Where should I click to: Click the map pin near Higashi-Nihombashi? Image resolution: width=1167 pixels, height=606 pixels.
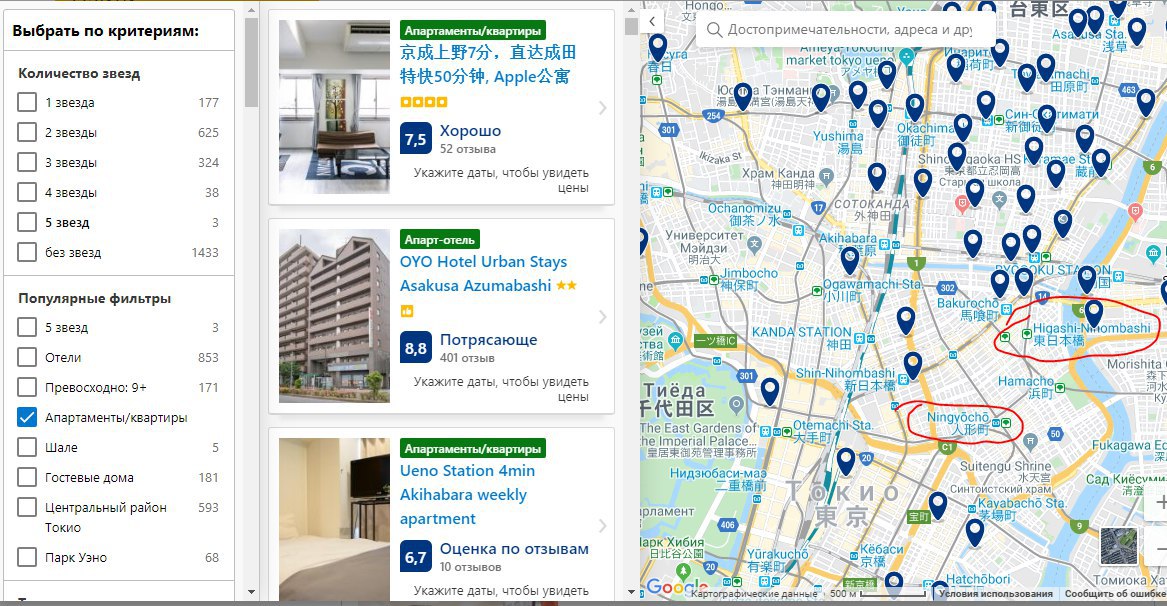coord(1093,313)
